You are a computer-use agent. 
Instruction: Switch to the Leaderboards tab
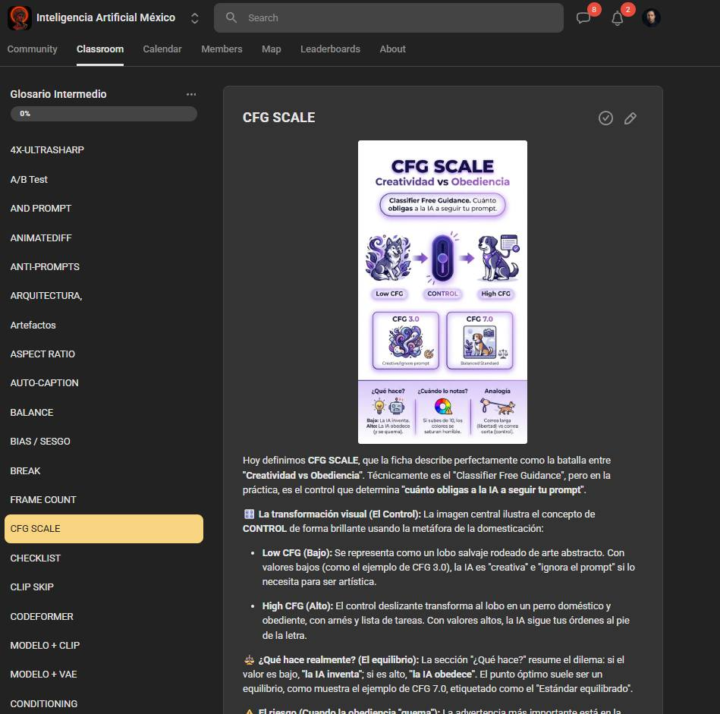[330, 49]
